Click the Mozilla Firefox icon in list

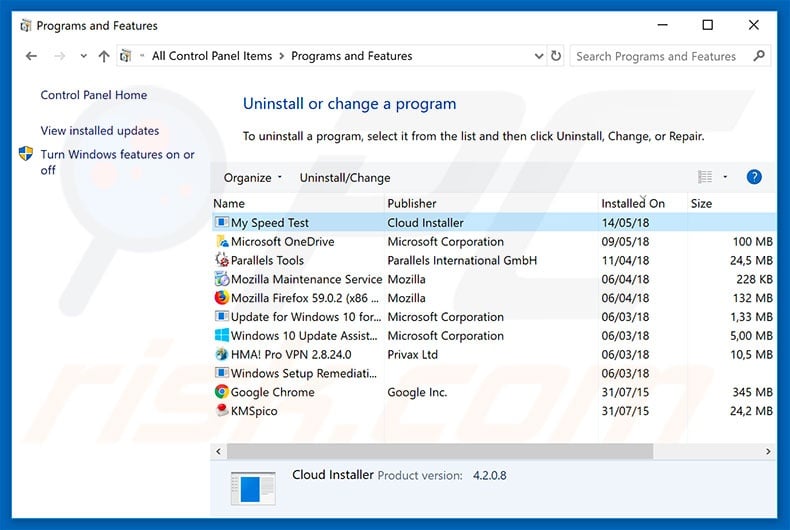point(222,298)
